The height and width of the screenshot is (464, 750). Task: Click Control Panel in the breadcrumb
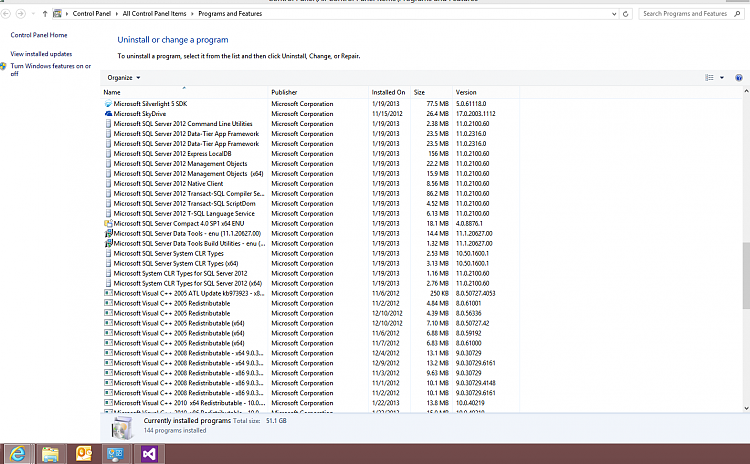point(92,14)
